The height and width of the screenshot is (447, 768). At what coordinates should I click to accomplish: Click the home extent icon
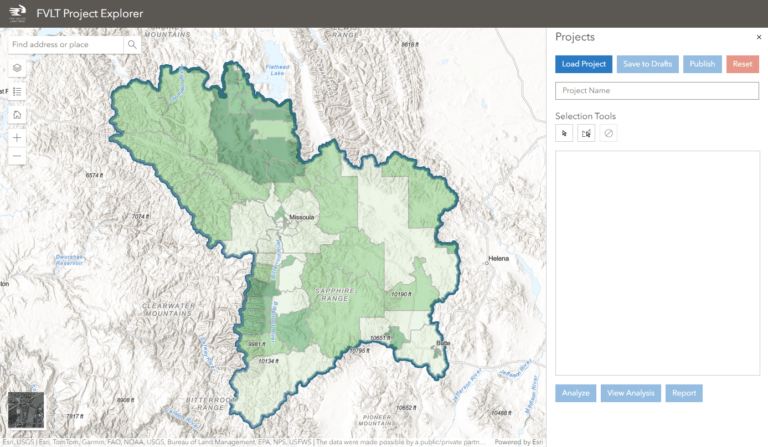click(x=17, y=115)
